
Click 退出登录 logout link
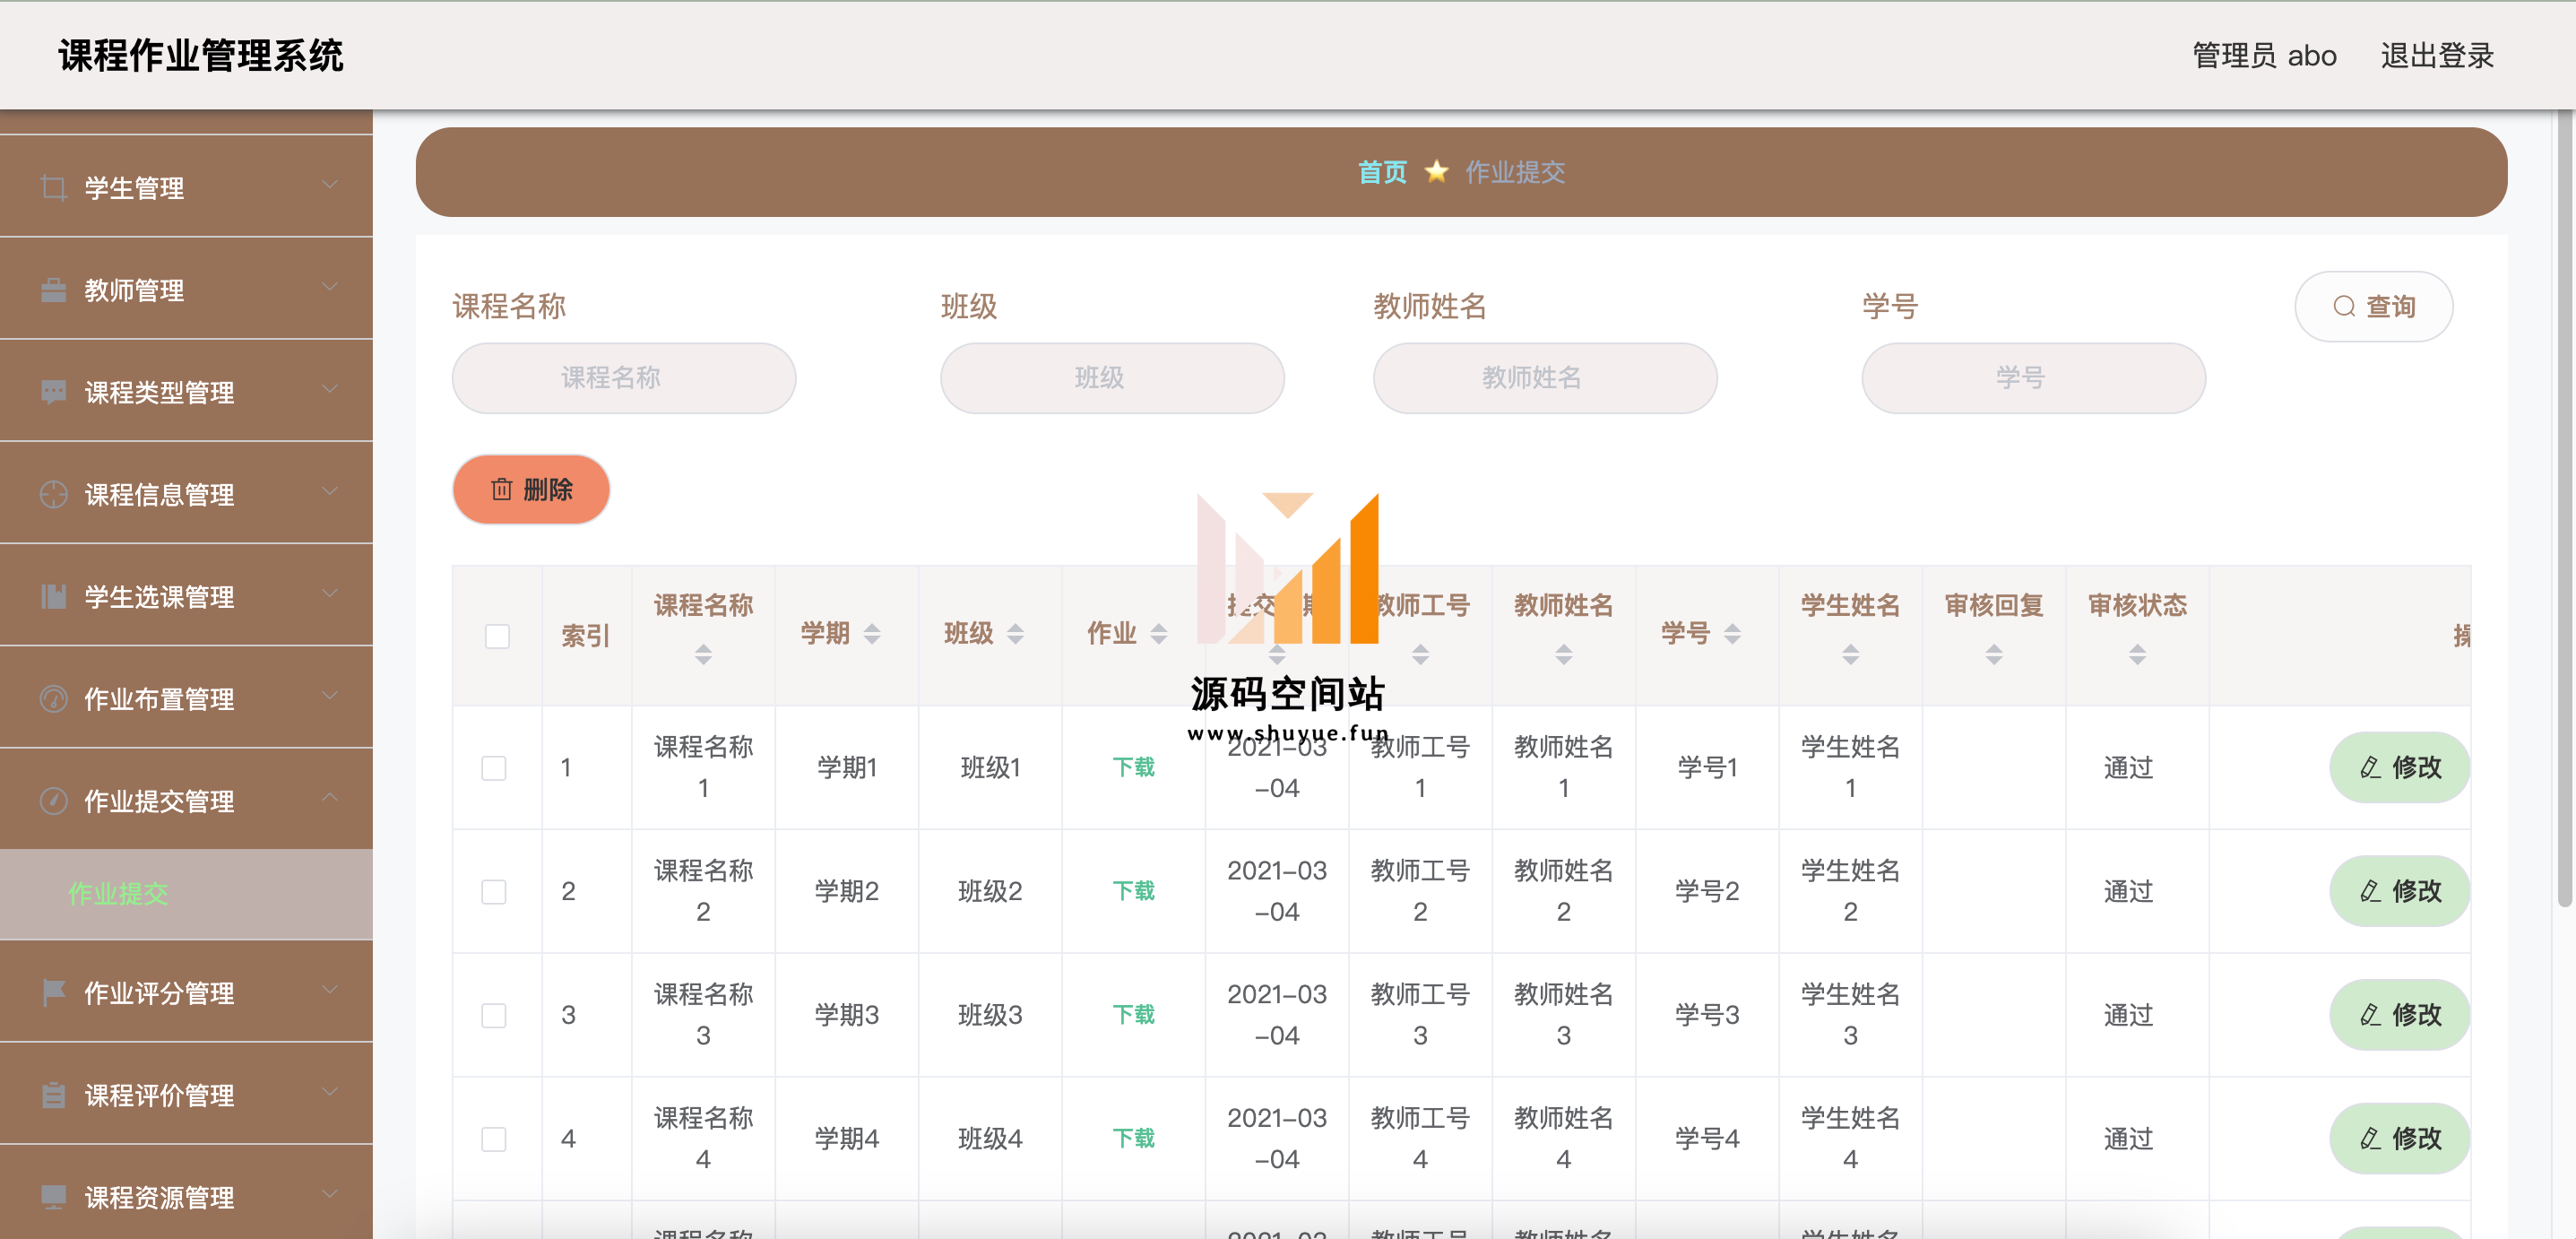pyautogui.click(x=2437, y=55)
